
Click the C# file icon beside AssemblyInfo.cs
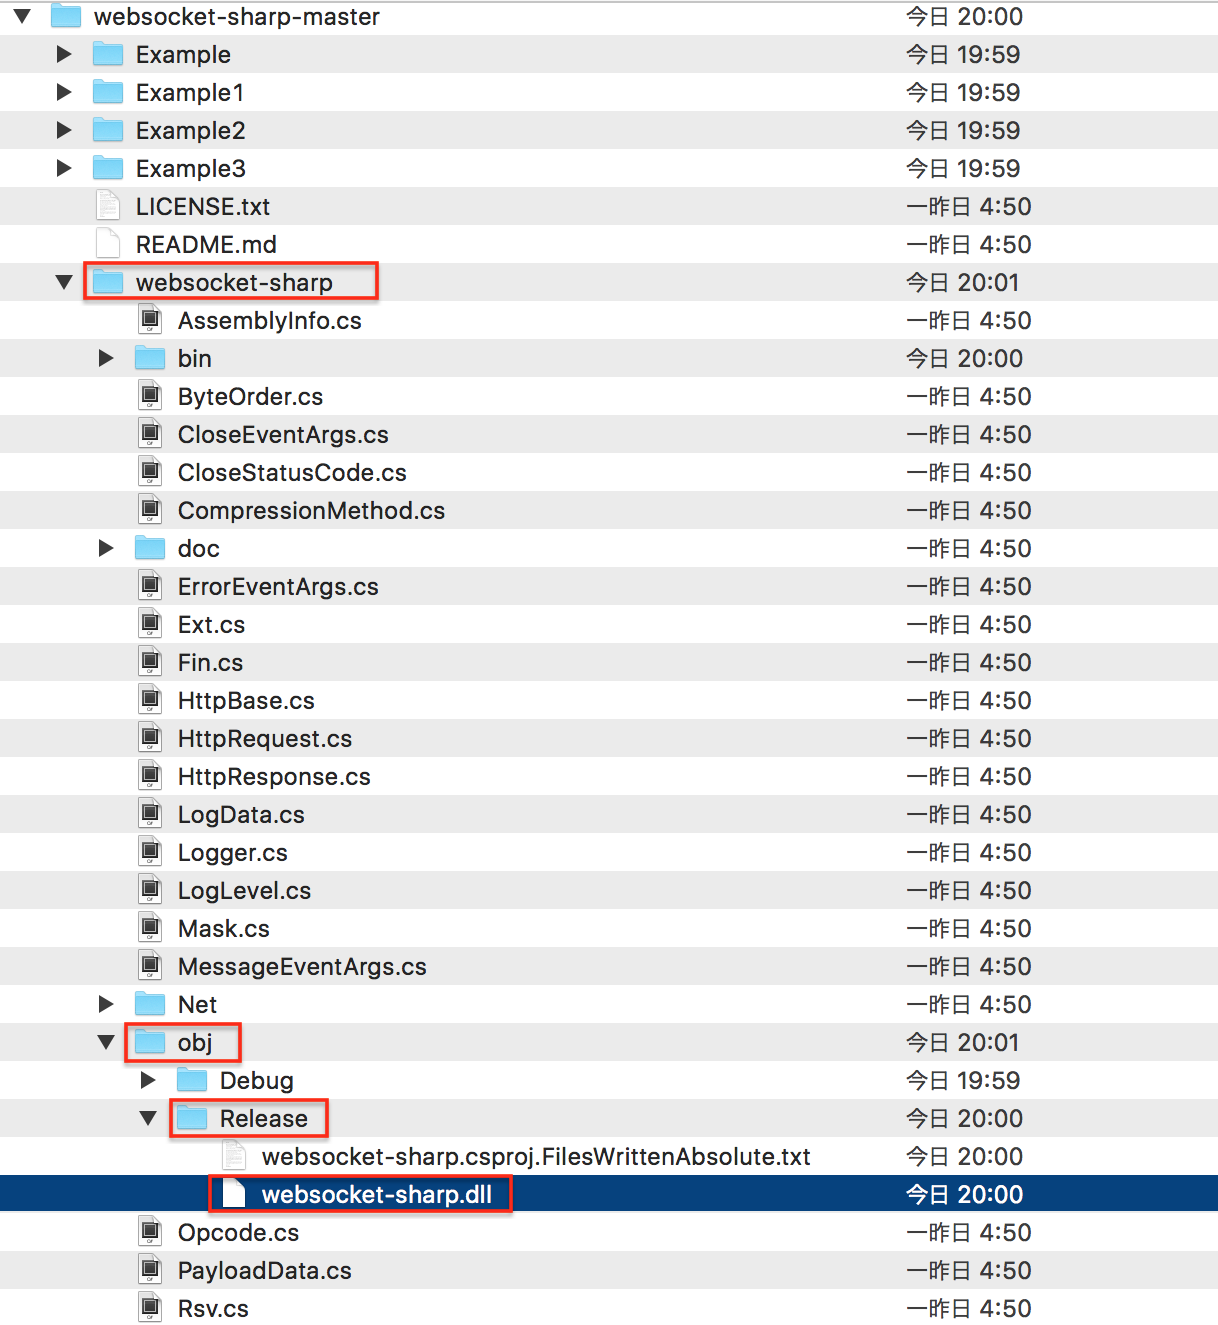pos(150,320)
